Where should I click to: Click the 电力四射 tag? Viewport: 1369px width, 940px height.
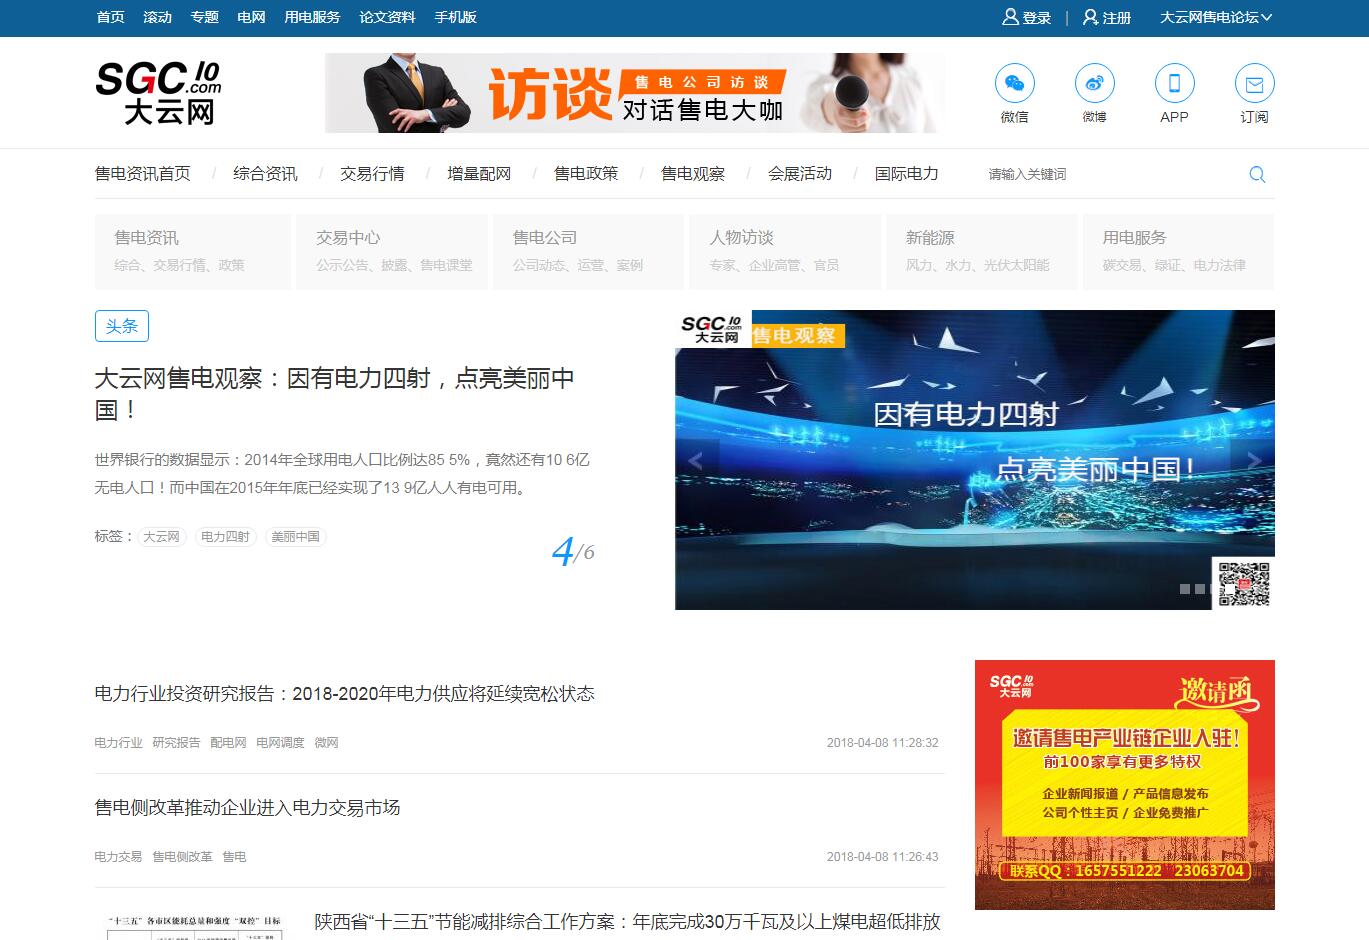pos(225,537)
